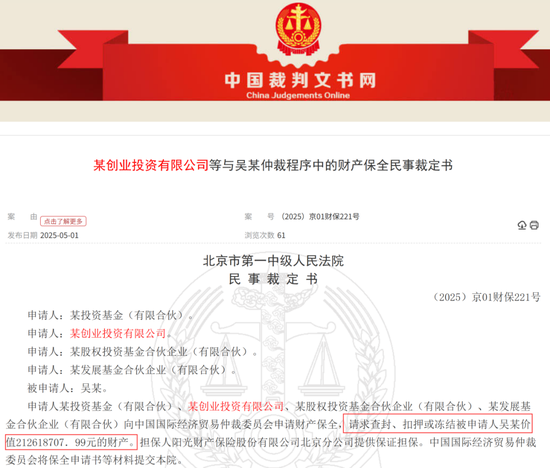The image size is (550, 468).
Task: Click 阳光财产保险股份有限公司北京分公司 guarantor text
Action: coord(258,442)
